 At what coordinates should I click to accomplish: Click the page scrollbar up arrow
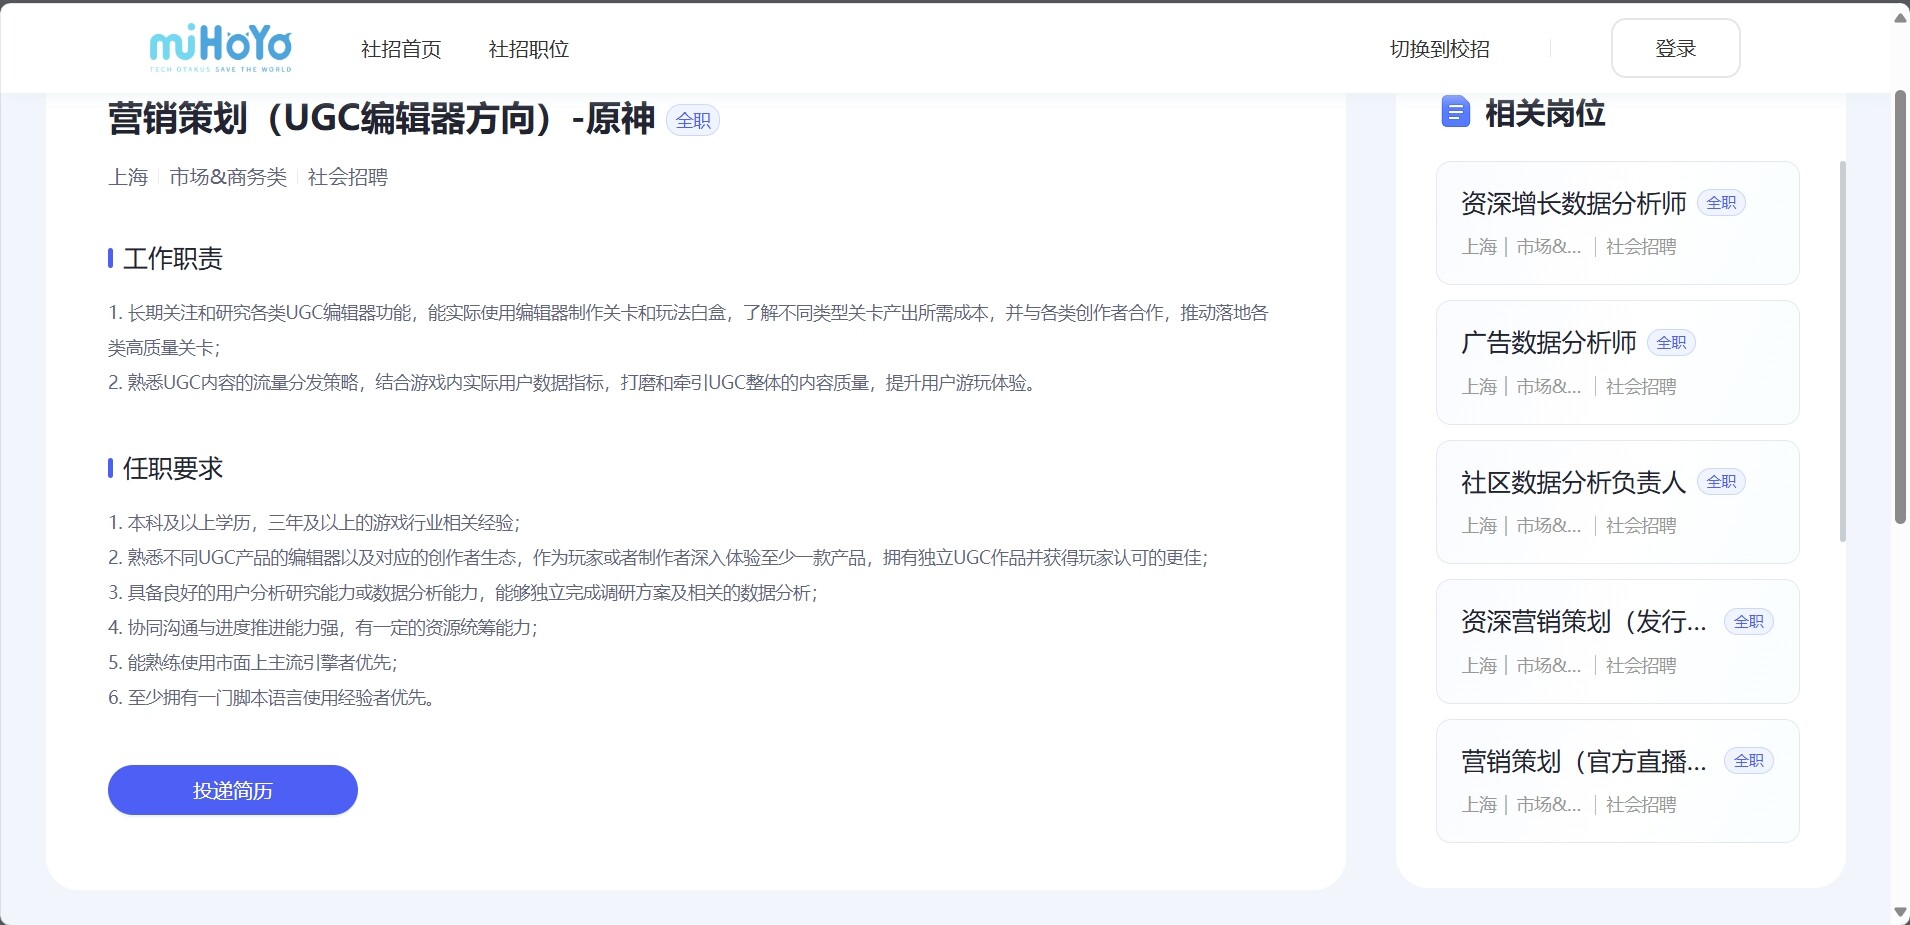pos(1900,18)
